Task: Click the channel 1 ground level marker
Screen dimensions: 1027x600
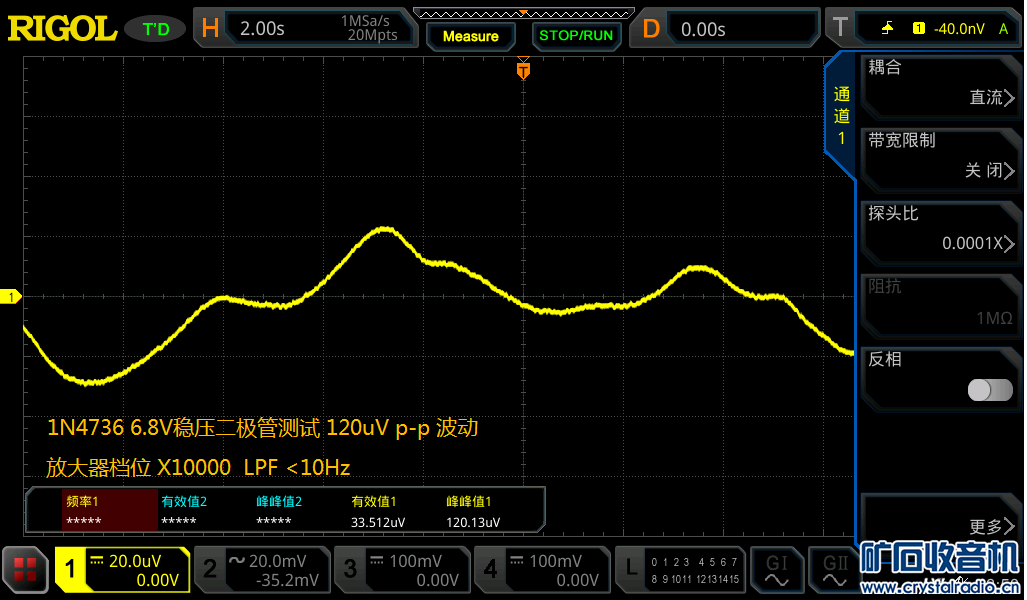Action: coord(10,297)
